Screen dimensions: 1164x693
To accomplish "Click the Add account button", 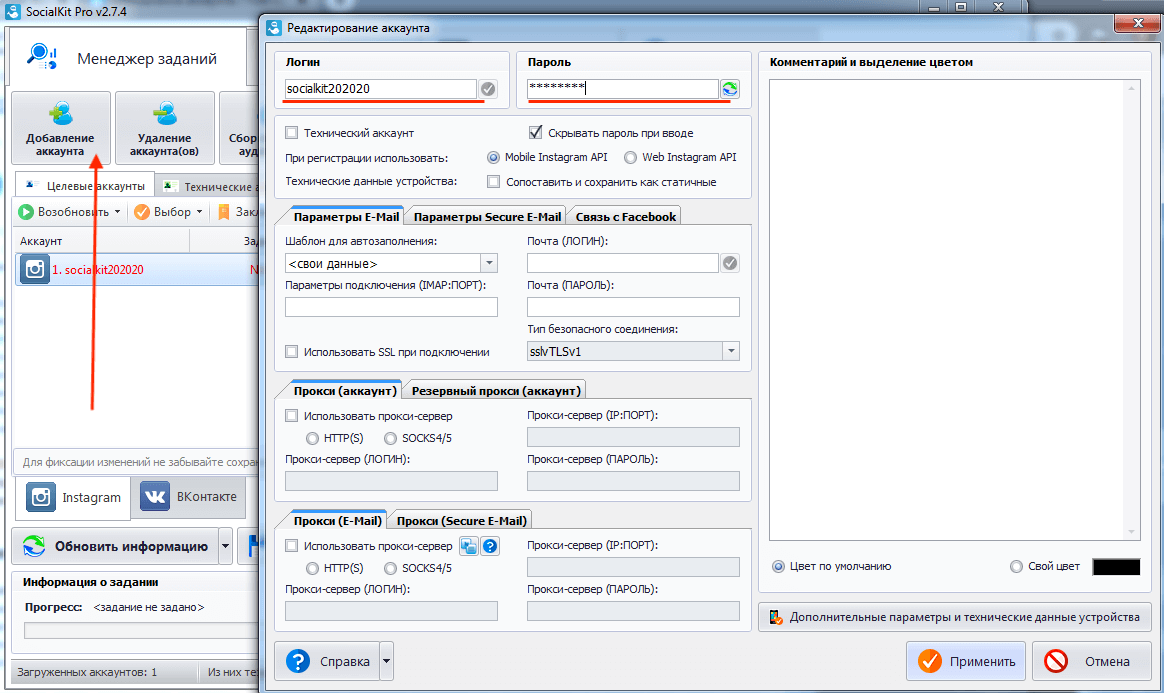I will point(60,128).
